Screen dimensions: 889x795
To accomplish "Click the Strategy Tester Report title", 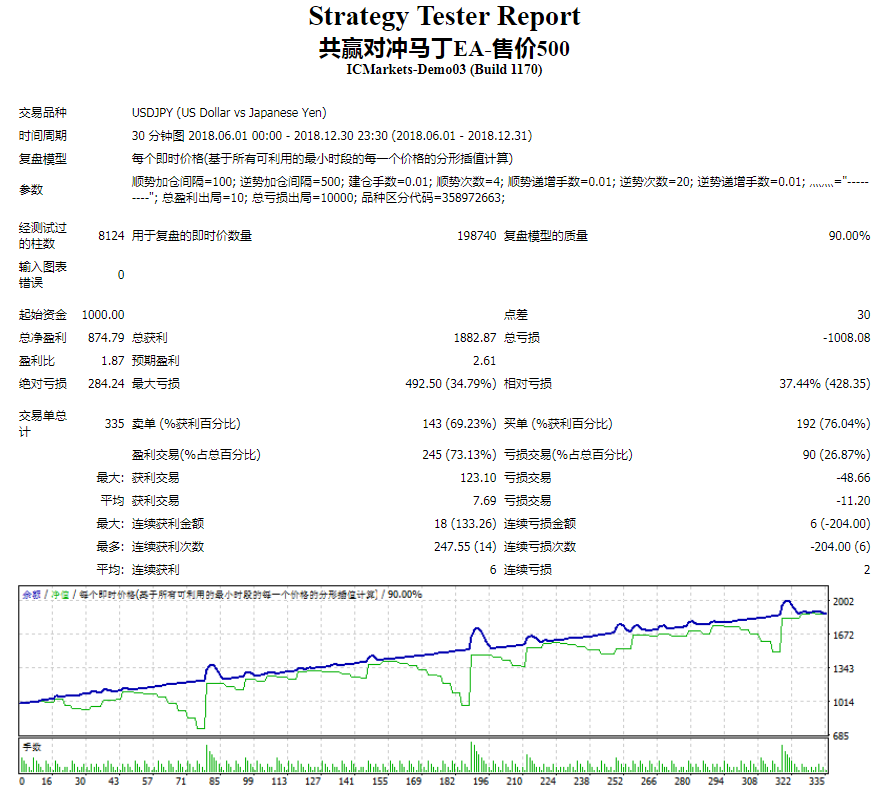I will 444,16.
